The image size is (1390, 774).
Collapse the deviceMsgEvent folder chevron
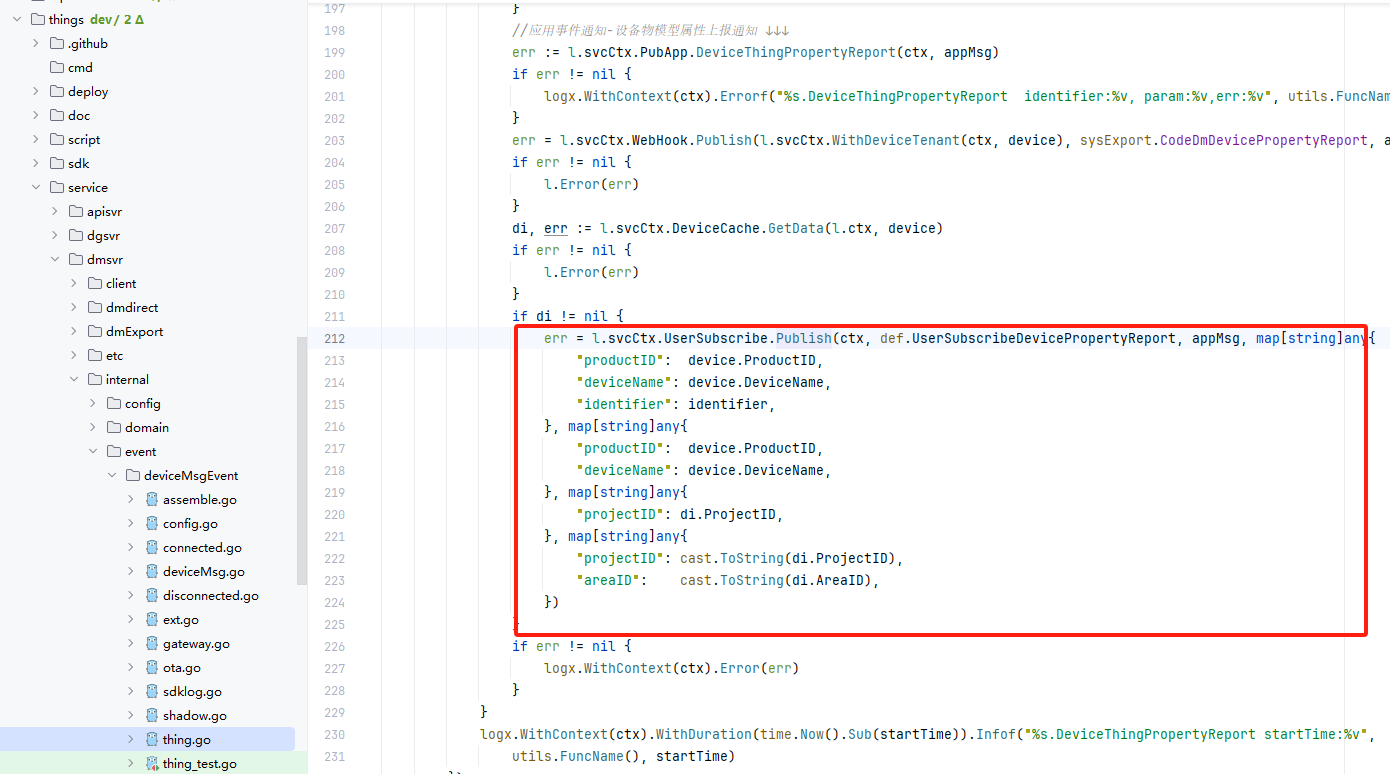click(x=112, y=475)
